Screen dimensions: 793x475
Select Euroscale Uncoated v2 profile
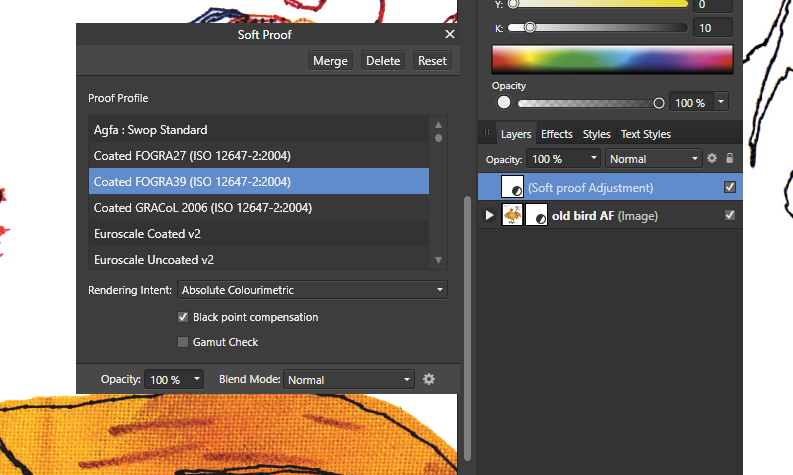tap(258, 259)
